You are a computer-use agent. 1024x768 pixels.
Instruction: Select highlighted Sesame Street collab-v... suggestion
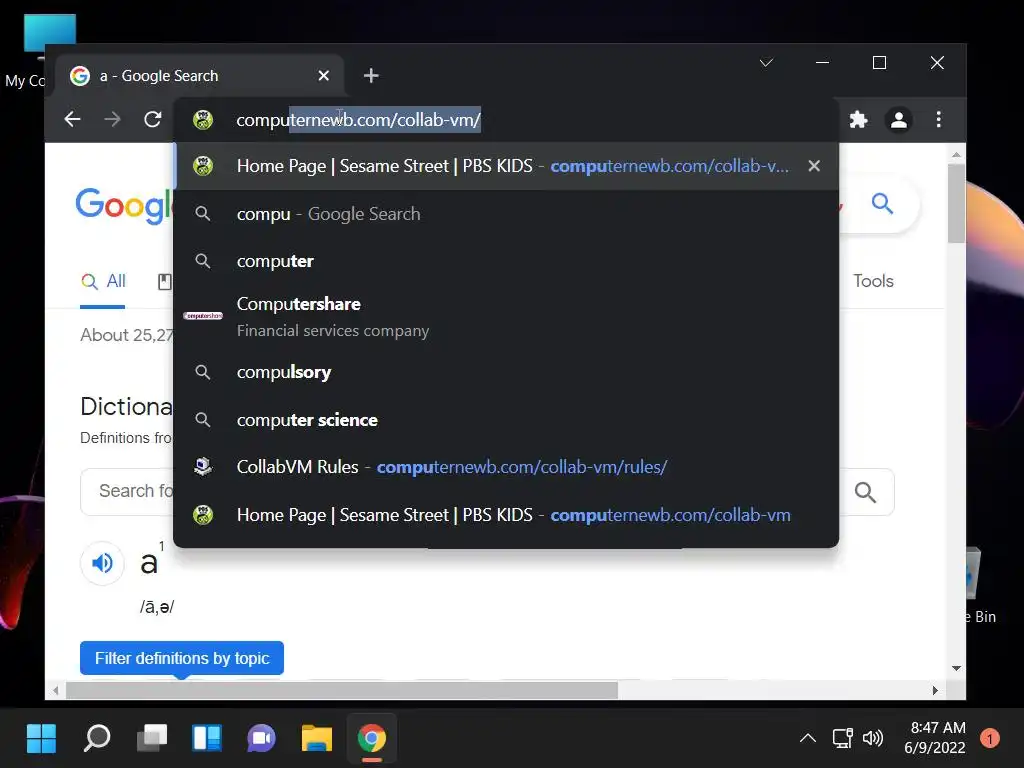(506, 166)
